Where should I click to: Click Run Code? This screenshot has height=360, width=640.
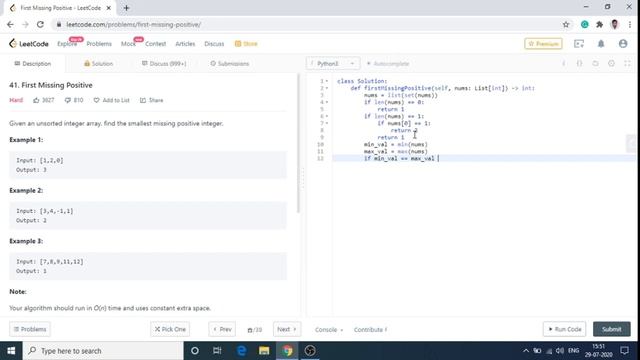coord(564,329)
